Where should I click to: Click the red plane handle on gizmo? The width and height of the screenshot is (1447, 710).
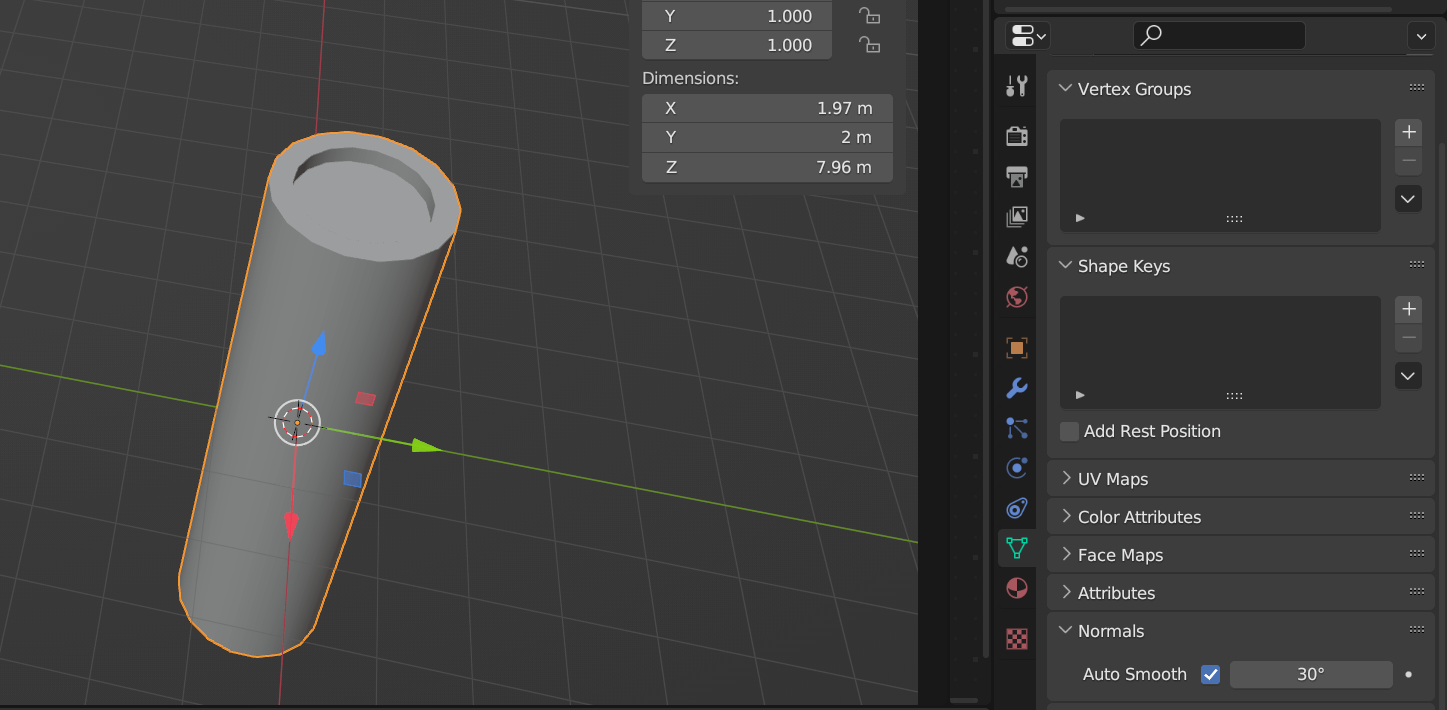pos(366,398)
